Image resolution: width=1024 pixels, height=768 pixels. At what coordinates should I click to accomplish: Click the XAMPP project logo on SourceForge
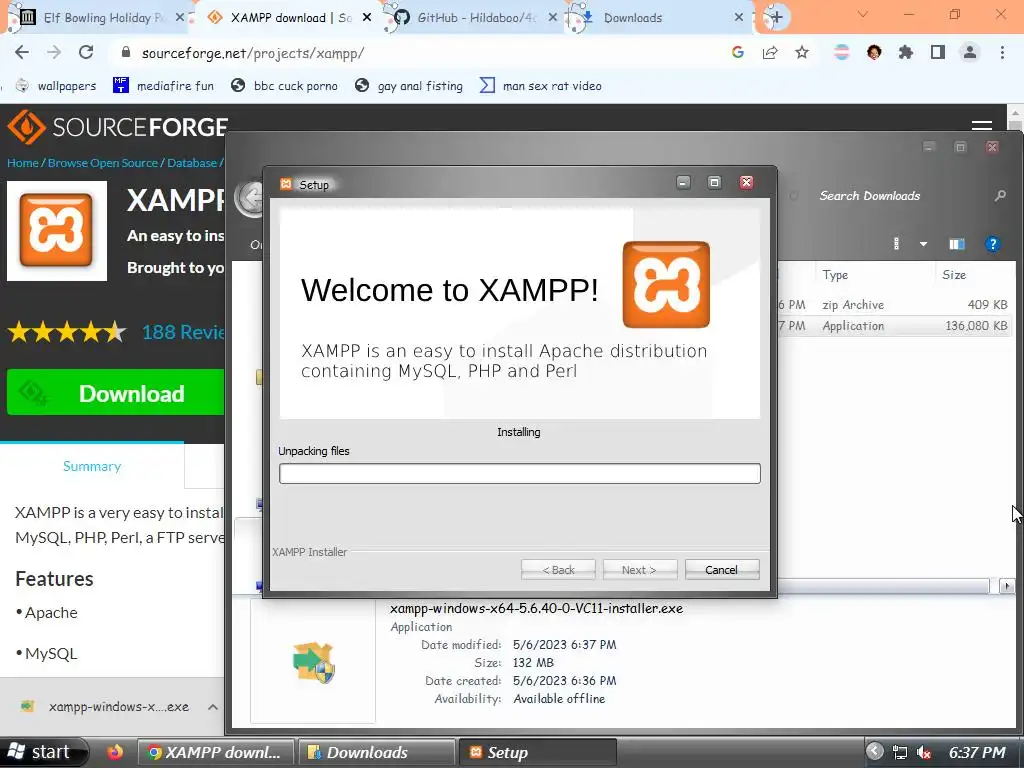pyautogui.click(x=57, y=231)
